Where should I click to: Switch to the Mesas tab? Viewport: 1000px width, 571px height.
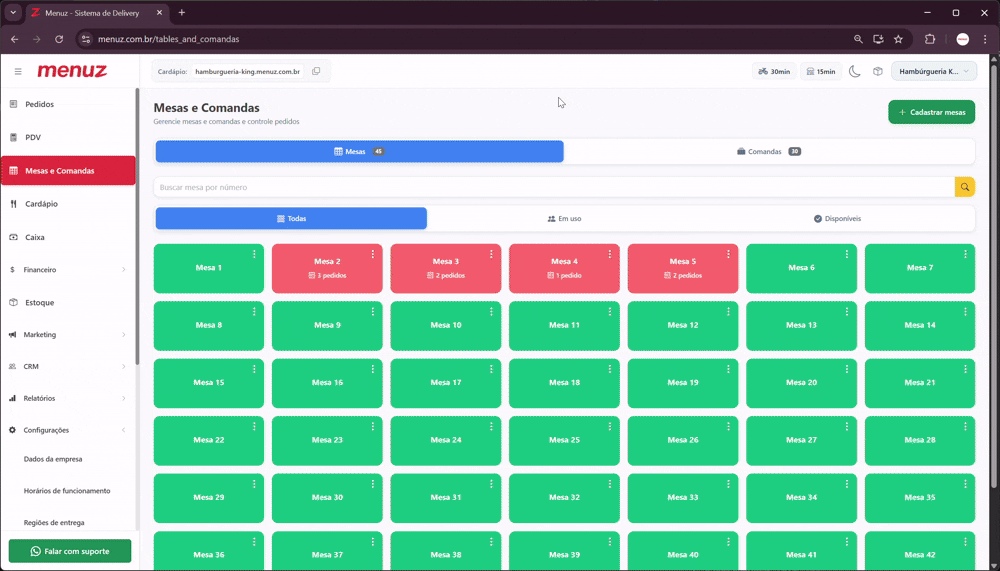tap(360, 151)
